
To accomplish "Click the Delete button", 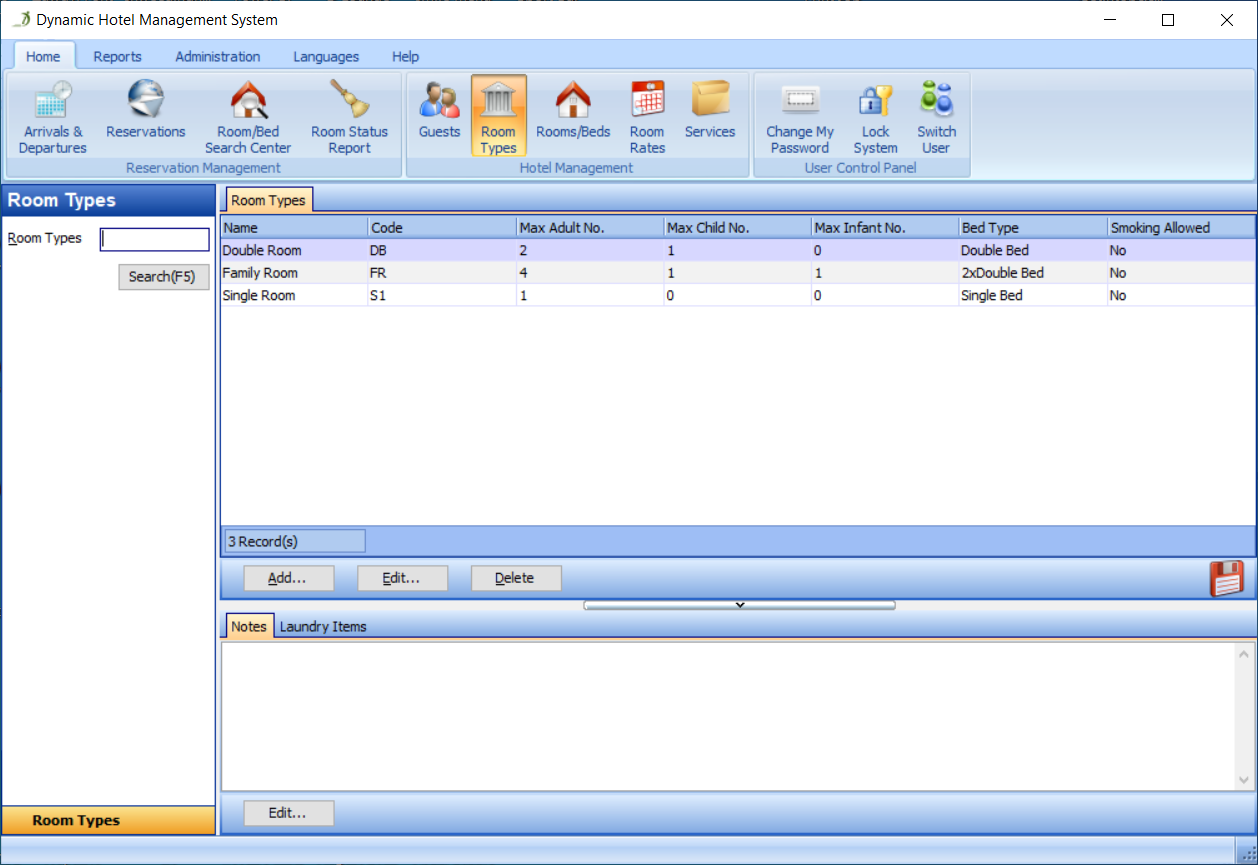I will (x=515, y=578).
